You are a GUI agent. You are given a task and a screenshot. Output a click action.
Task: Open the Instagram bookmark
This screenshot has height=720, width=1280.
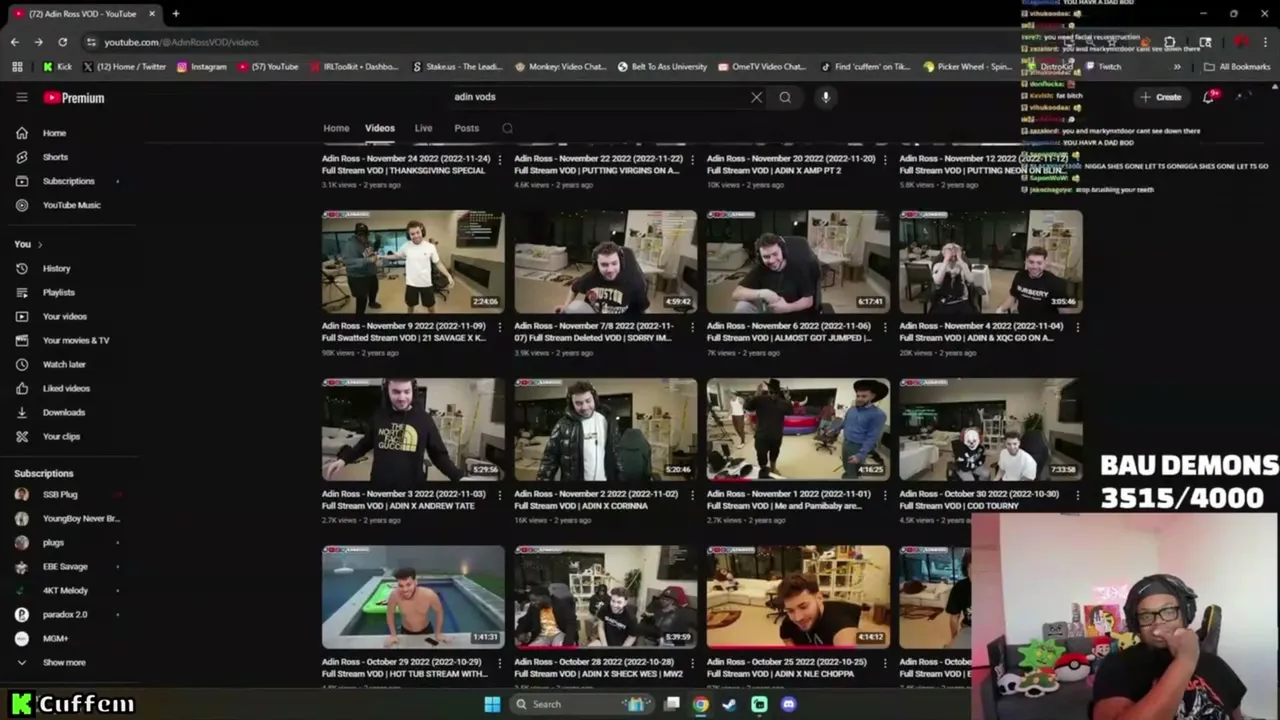(x=201, y=67)
